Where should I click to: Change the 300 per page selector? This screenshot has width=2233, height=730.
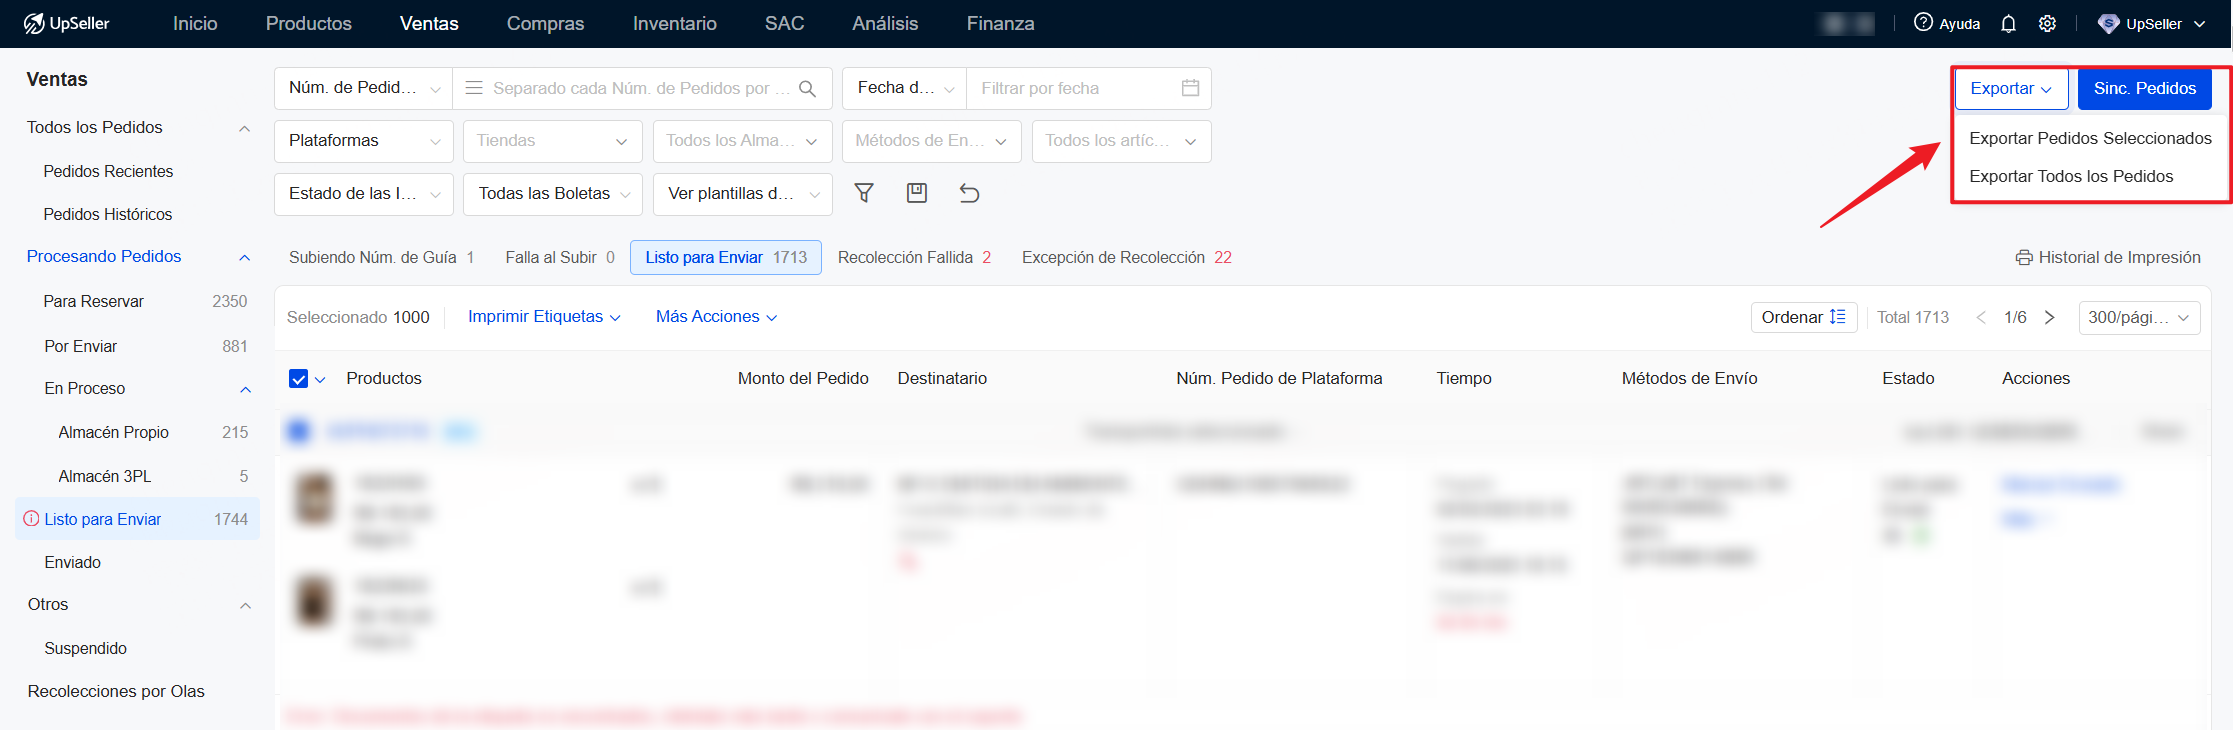click(2139, 317)
